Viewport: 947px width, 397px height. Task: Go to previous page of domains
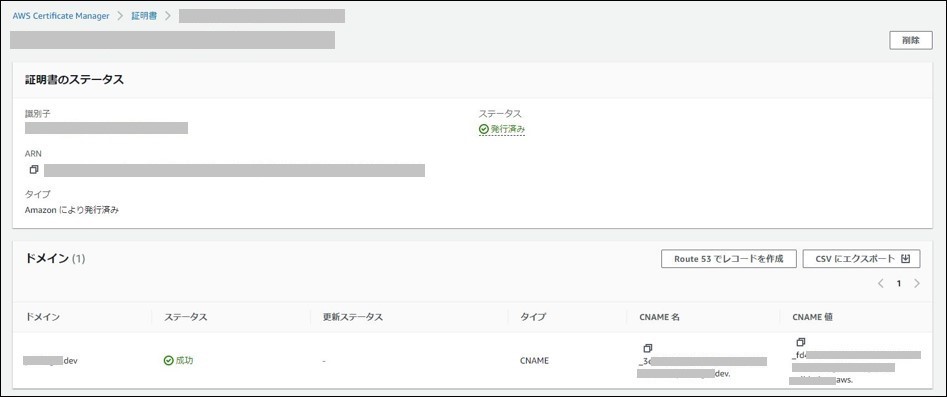coord(881,283)
